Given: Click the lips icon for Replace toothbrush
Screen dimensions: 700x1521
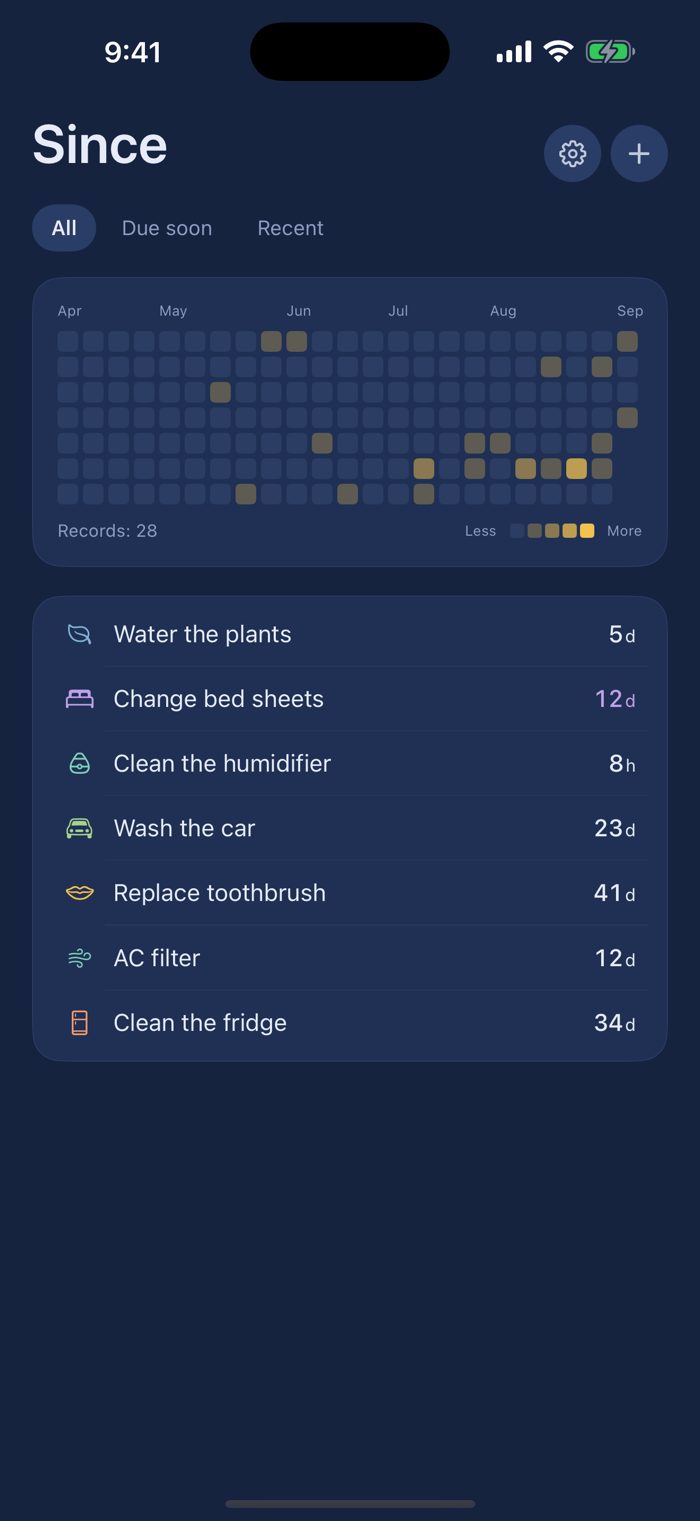Looking at the screenshot, I should coord(80,893).
